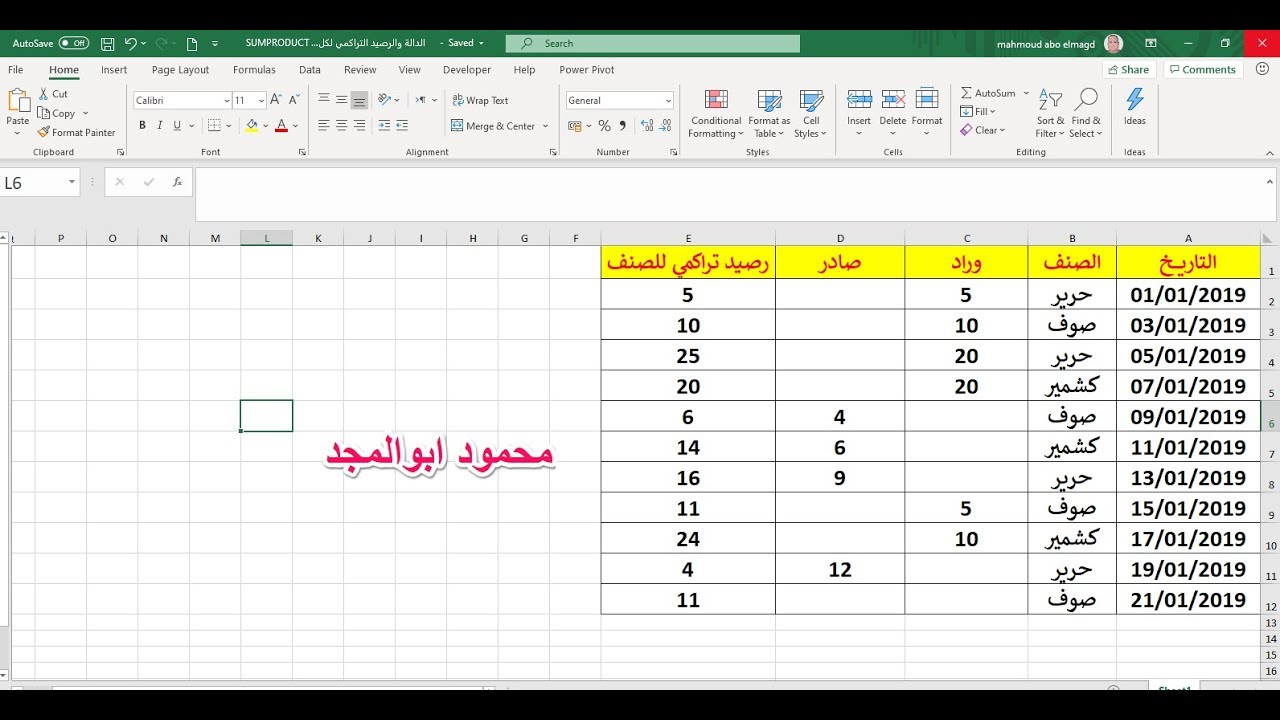Click Delete cells icon
The width and height of the screenshot is (1280, 720).
click(893, 99)
